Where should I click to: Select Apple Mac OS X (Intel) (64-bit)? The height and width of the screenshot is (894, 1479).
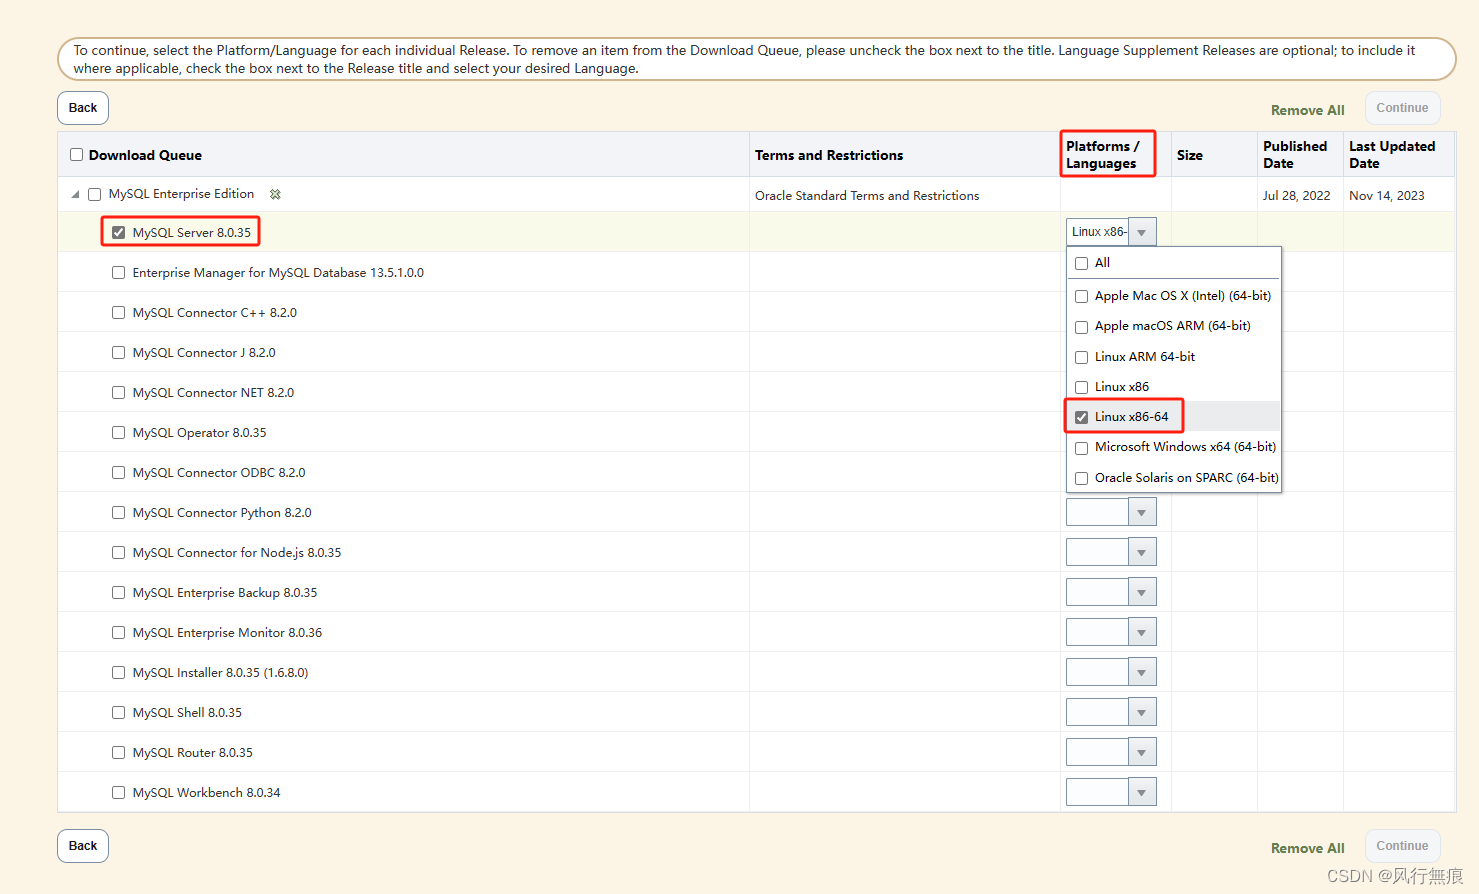(x=1082, y=296)
